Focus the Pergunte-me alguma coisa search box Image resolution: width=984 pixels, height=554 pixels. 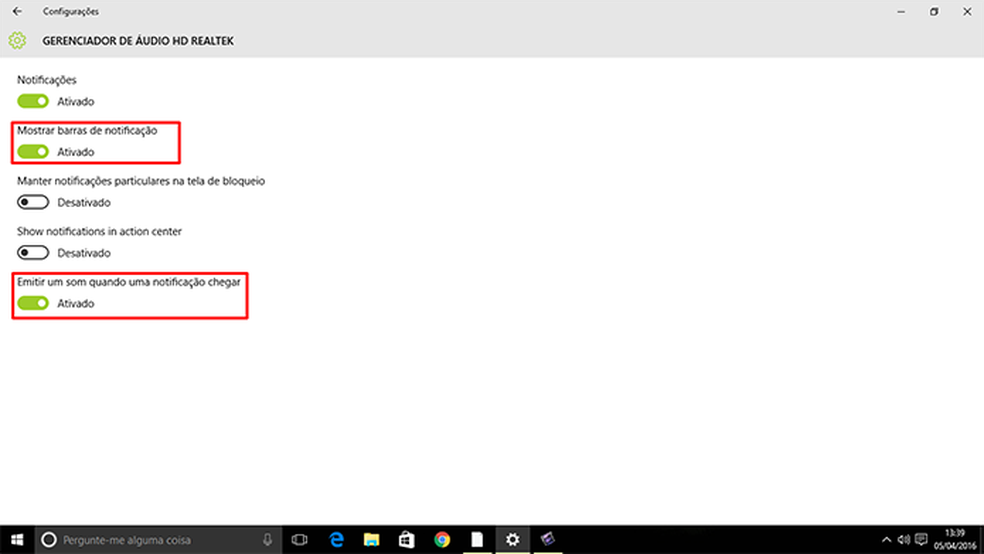(157, 540)
